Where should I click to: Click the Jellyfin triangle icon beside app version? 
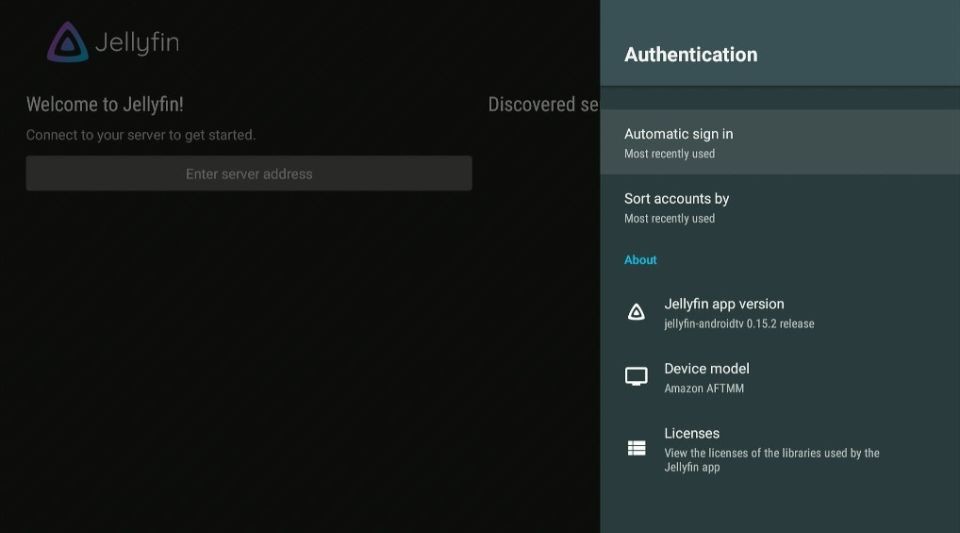[x=636, y=312]
